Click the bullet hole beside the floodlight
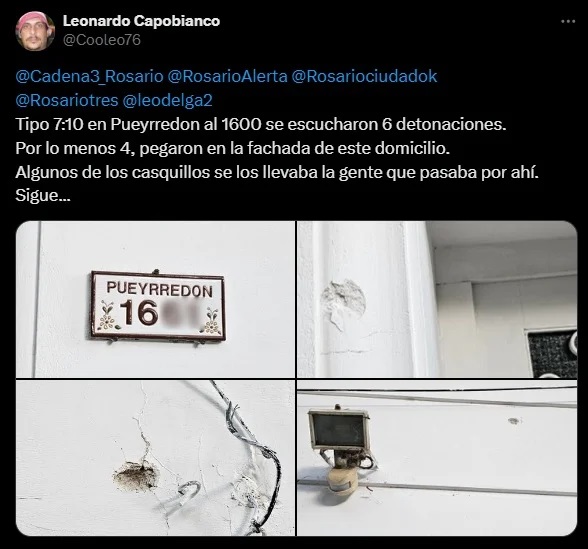588x549 pixels. pyautogui.click(x=514, y=421)
